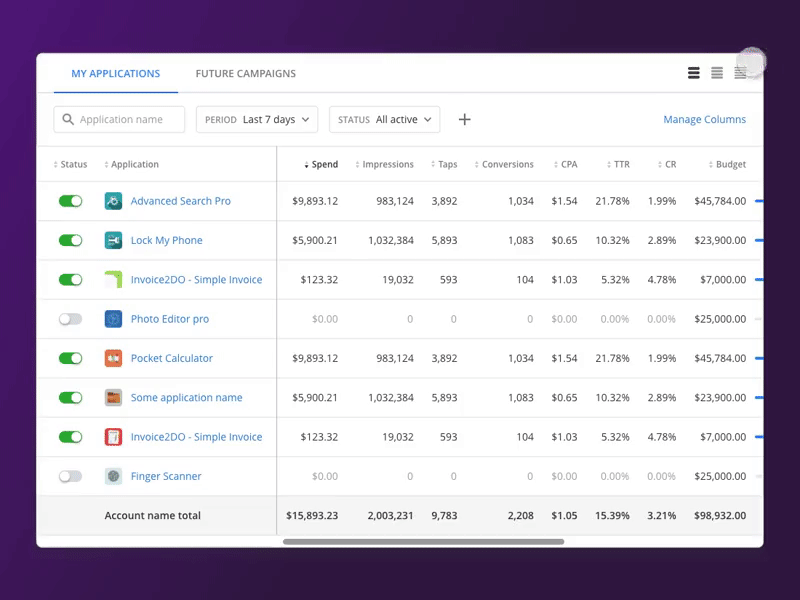Click the Lock My Phone app icon
The width and height of the screenshot is (800, 600).
click(114, 240)
